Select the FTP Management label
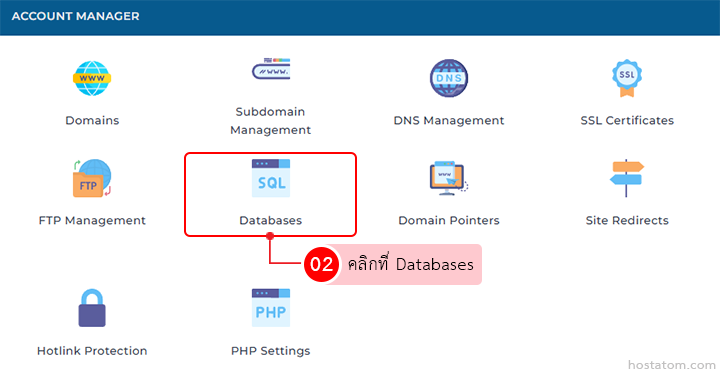Screen dimensions: 720x373 click(92, 220)
